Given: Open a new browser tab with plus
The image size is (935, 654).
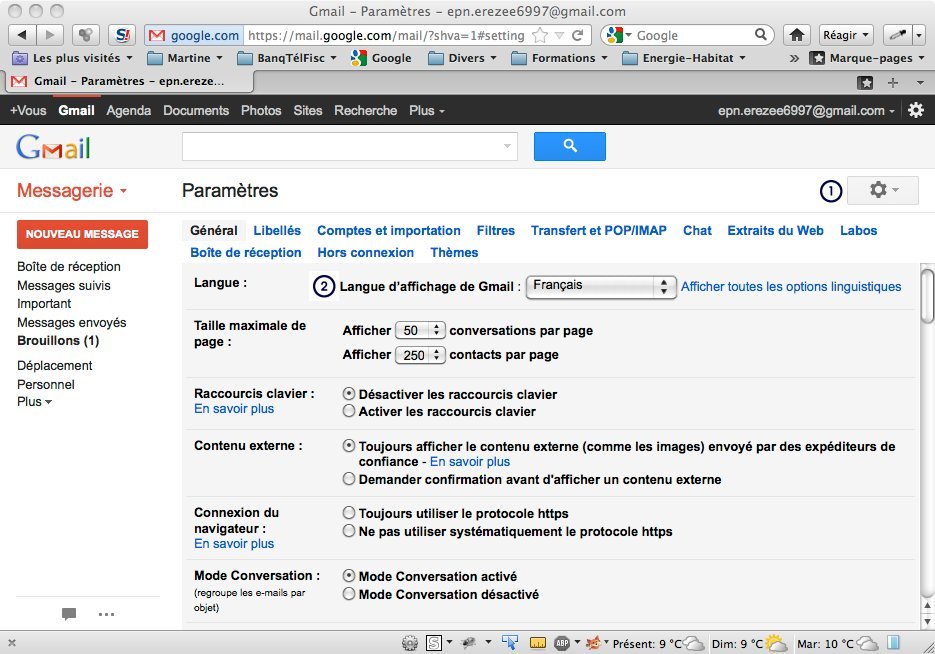Looking at the screenshot, I should 893,82.
